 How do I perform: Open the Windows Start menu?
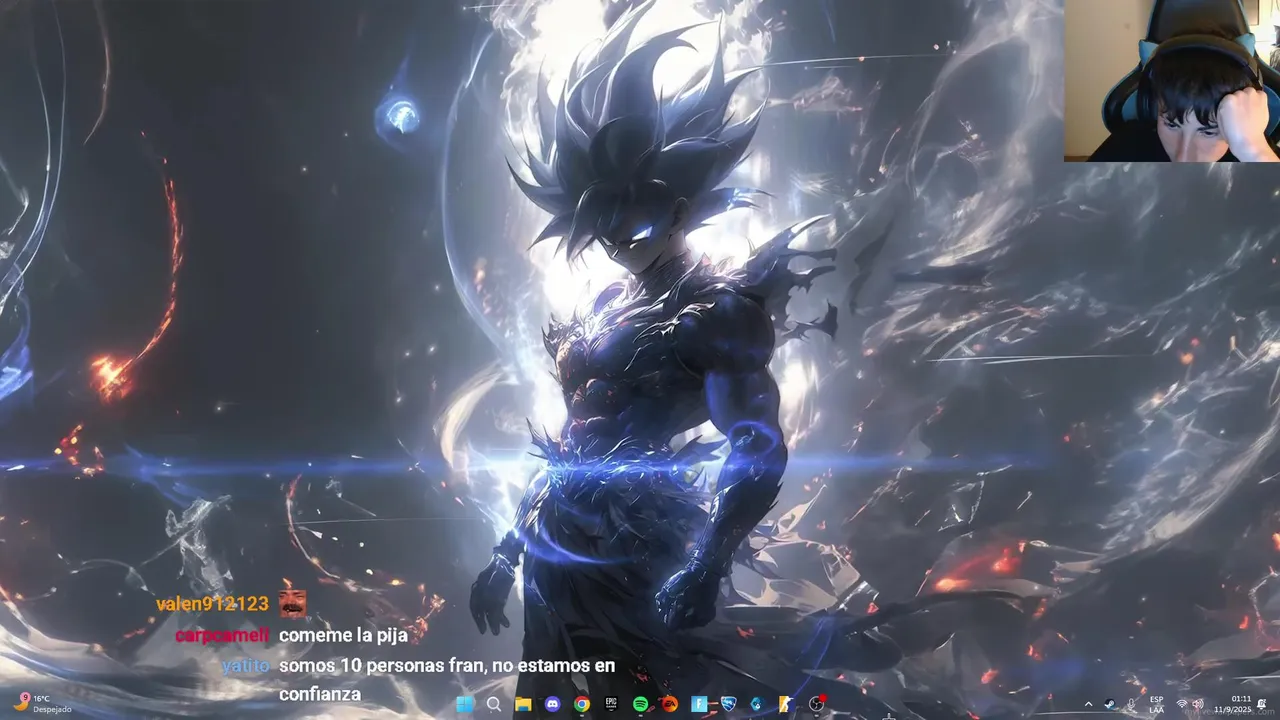point(465,704)
